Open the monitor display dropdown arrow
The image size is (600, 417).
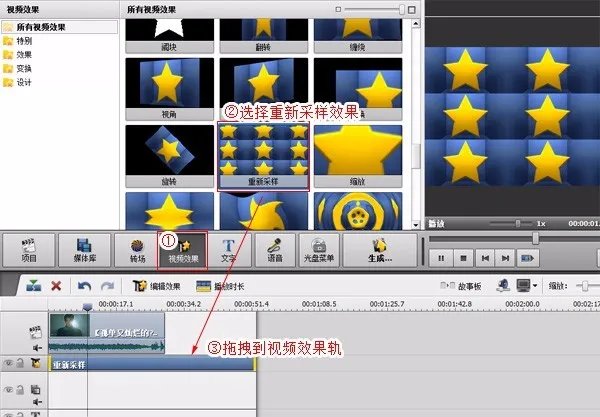click(536, 286)
